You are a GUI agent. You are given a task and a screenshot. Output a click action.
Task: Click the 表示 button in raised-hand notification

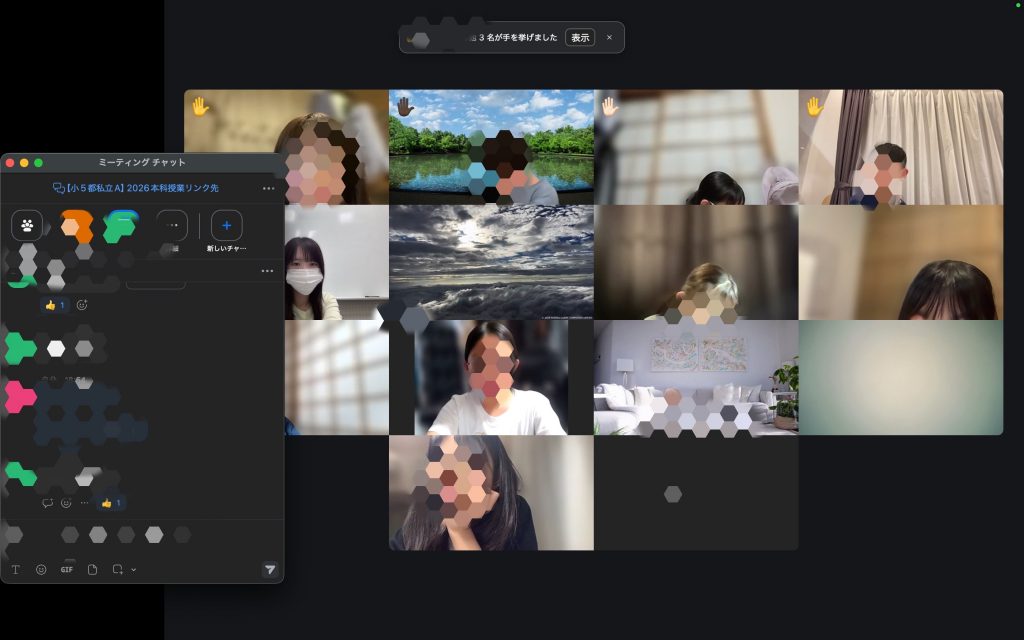tap(579, 37)
